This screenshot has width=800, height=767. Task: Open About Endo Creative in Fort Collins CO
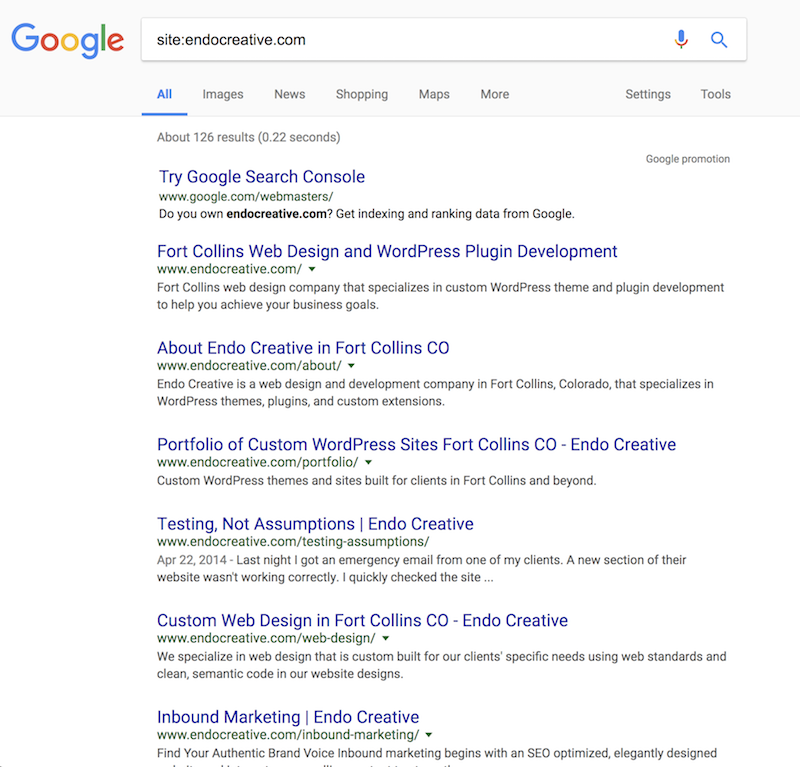tap(303, 348)
